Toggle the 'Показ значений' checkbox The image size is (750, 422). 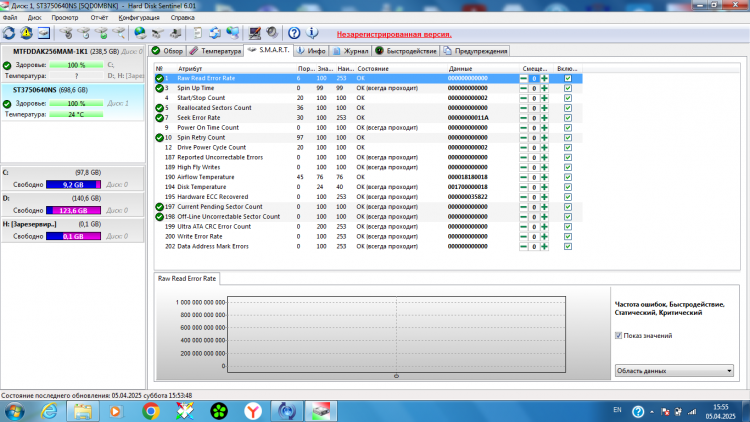pos(618,335)
